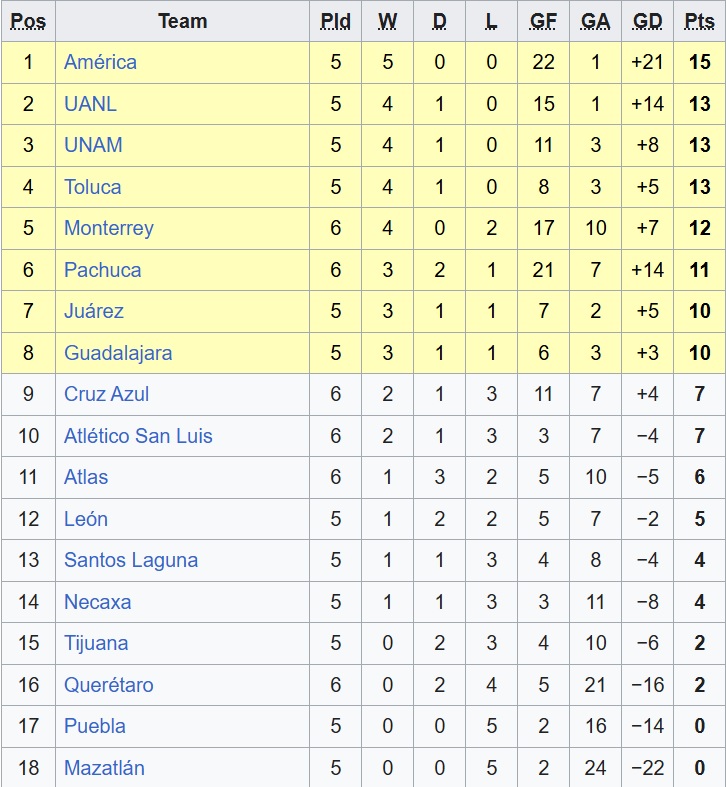Open Atlético San Luis team page
Screen dimensions: 726x787
(138, 436)
